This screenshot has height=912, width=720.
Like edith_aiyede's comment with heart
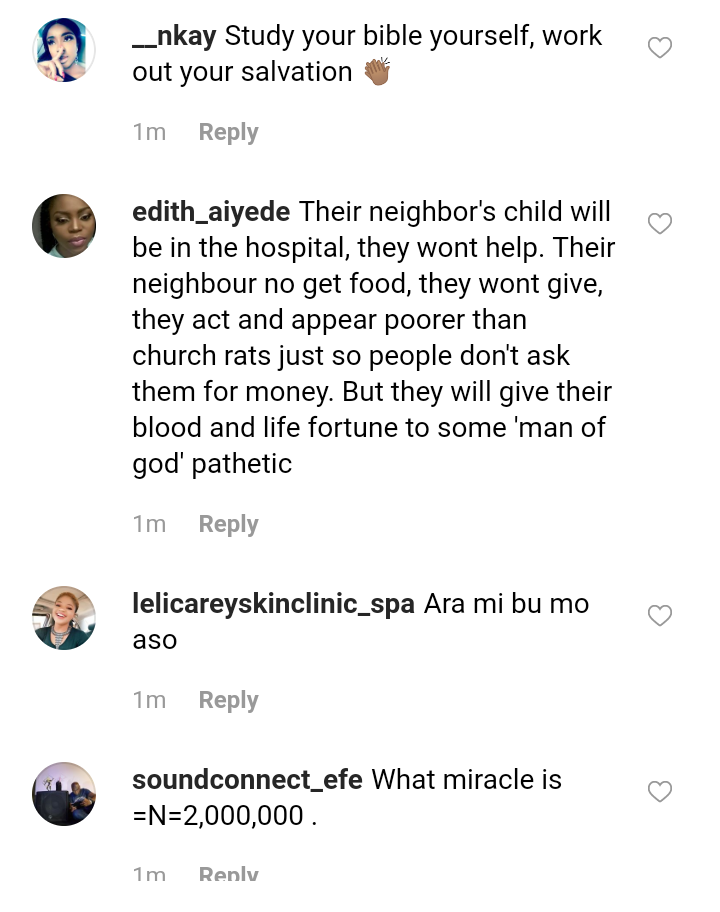[660, 223]
